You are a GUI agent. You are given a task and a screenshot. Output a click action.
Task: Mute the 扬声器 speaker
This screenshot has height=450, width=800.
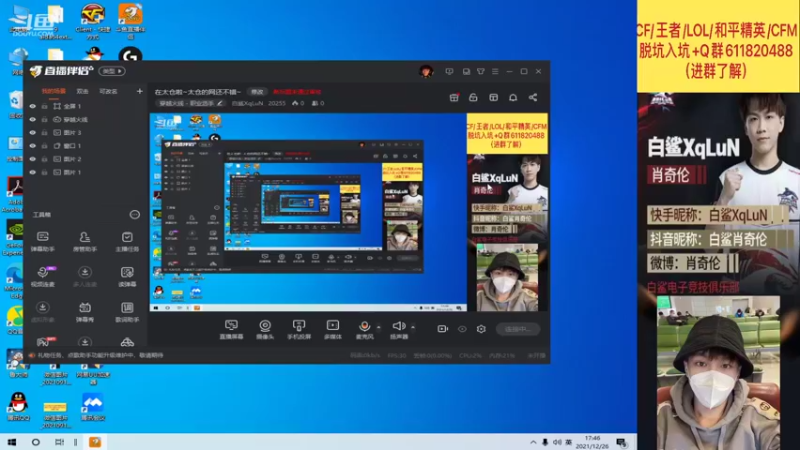398,326
